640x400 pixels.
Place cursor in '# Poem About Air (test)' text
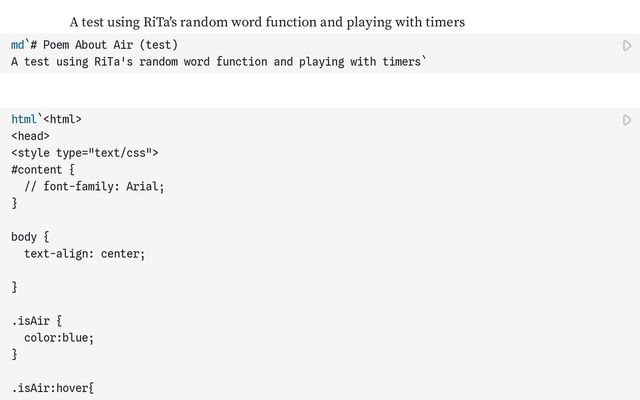pos(110,45)
